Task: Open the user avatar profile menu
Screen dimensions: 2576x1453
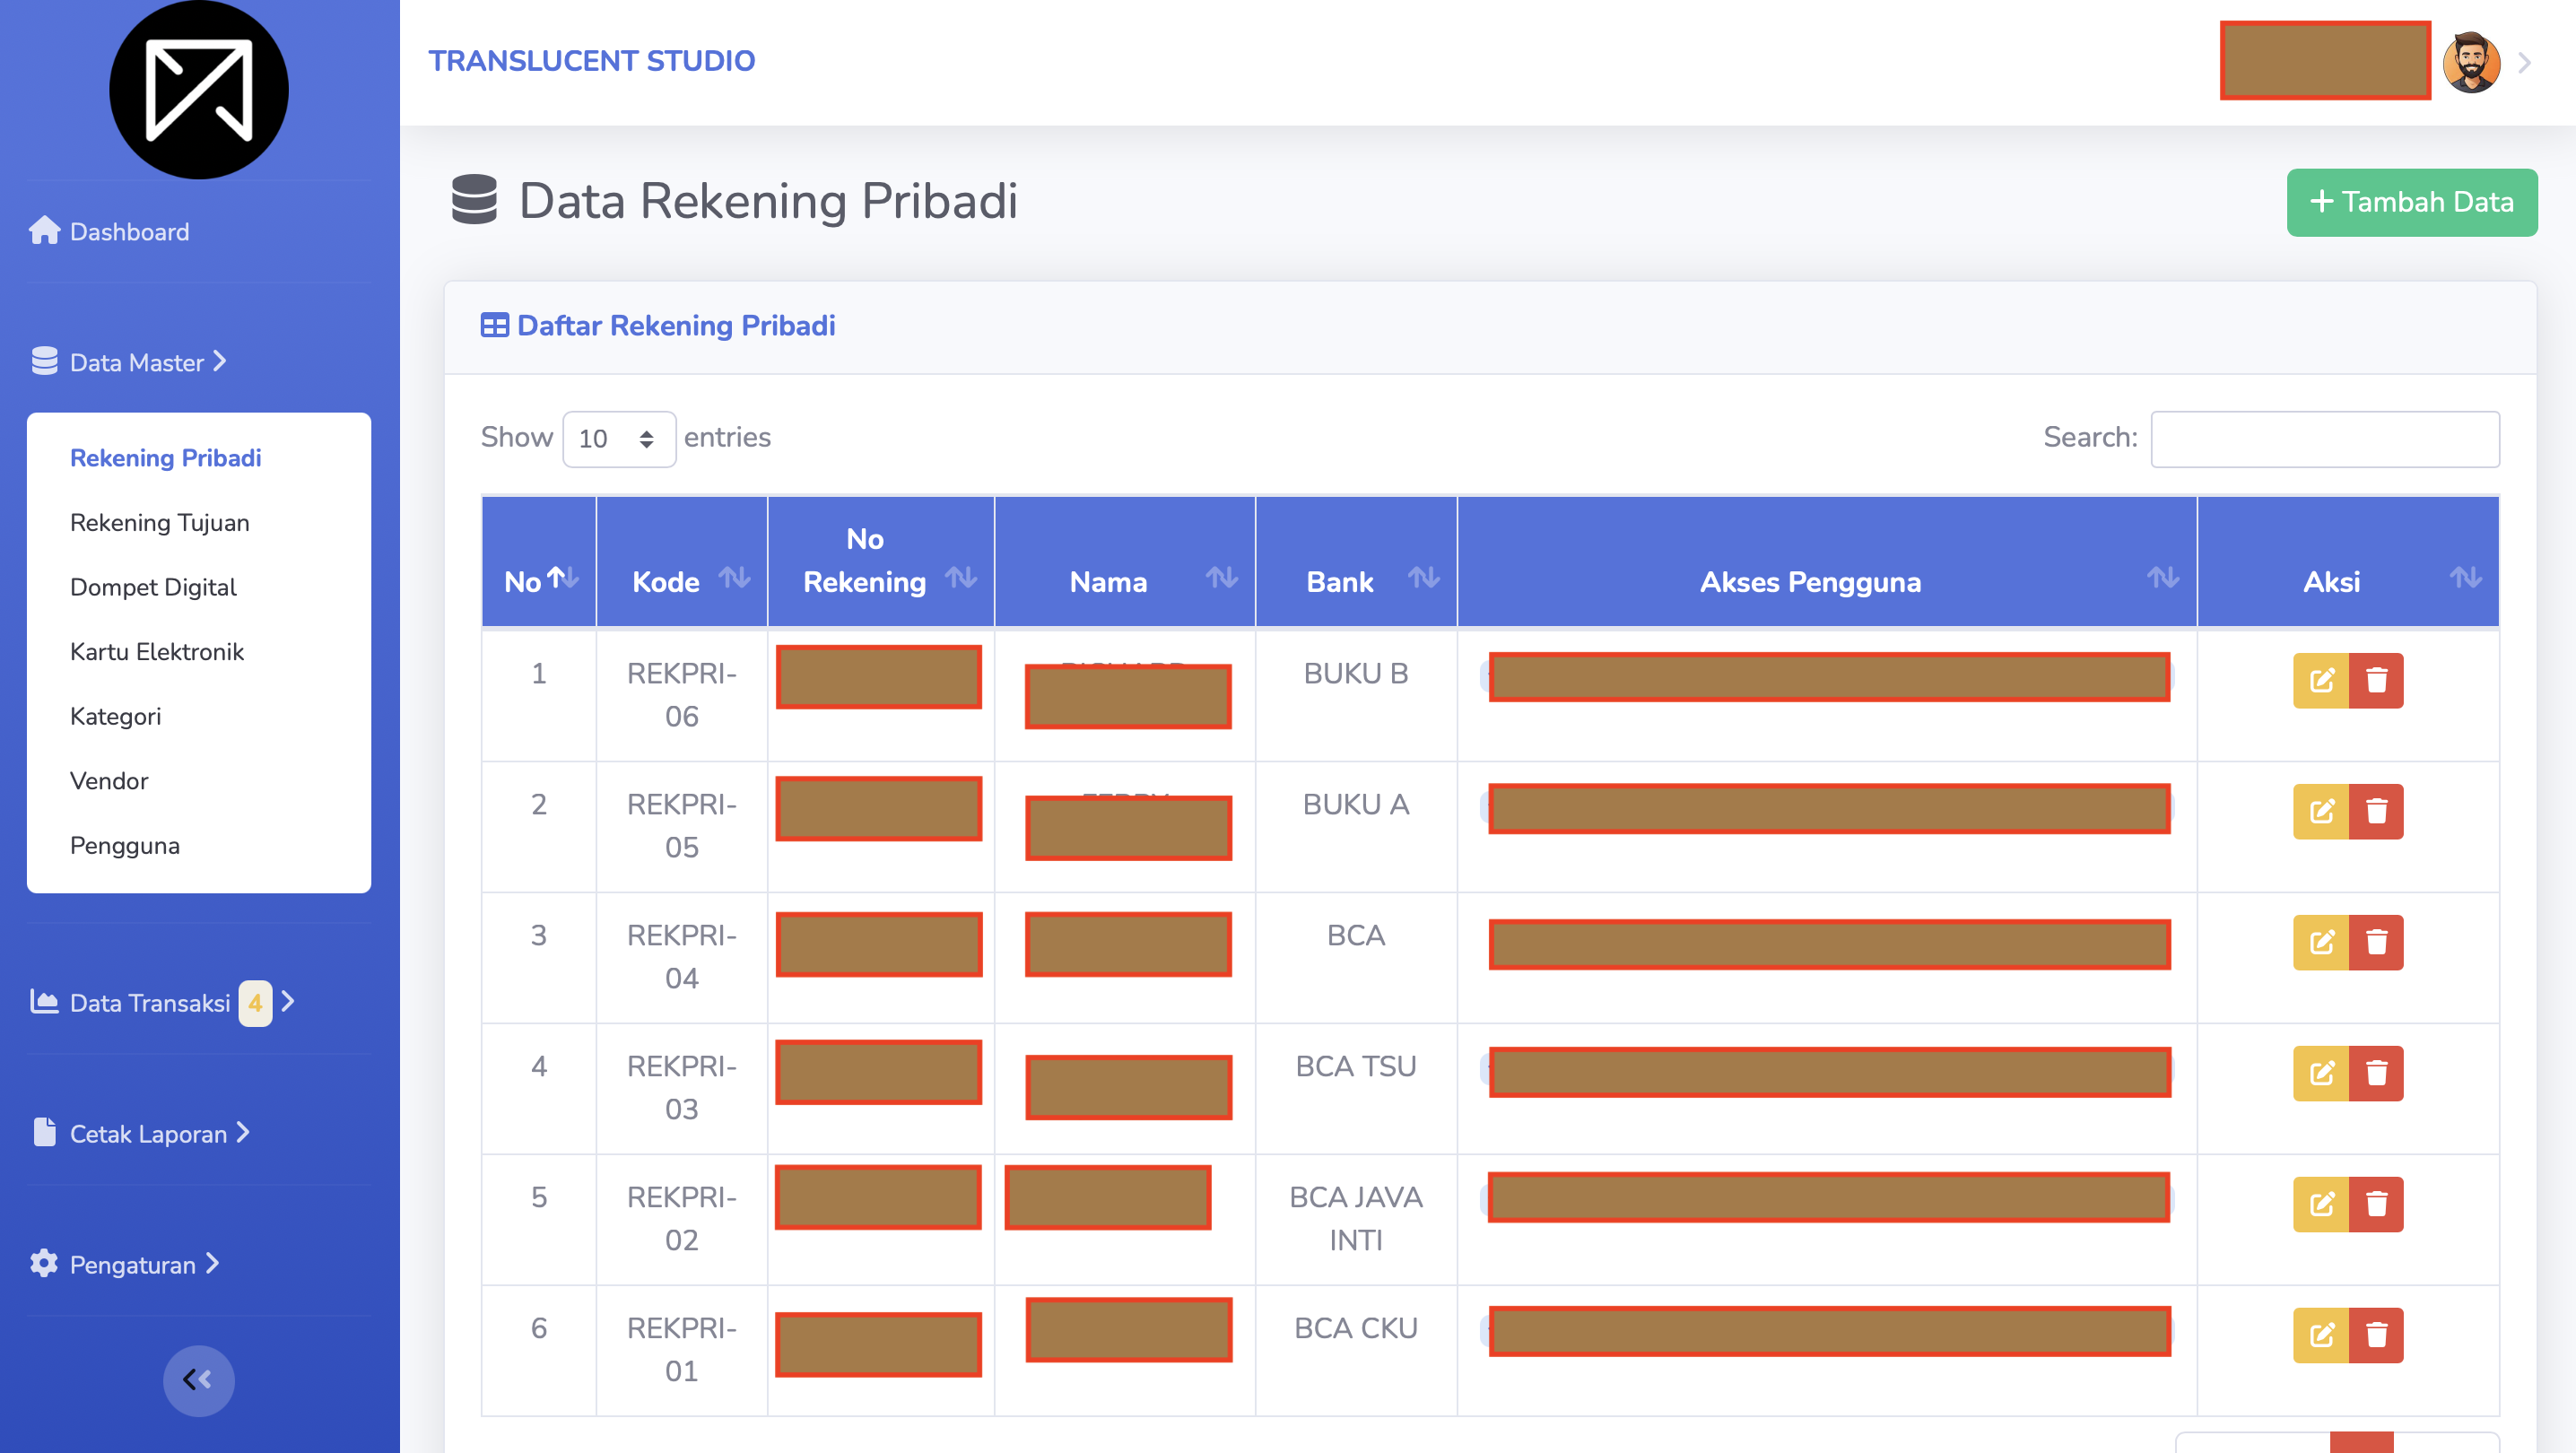Action: pos(2471,62)
